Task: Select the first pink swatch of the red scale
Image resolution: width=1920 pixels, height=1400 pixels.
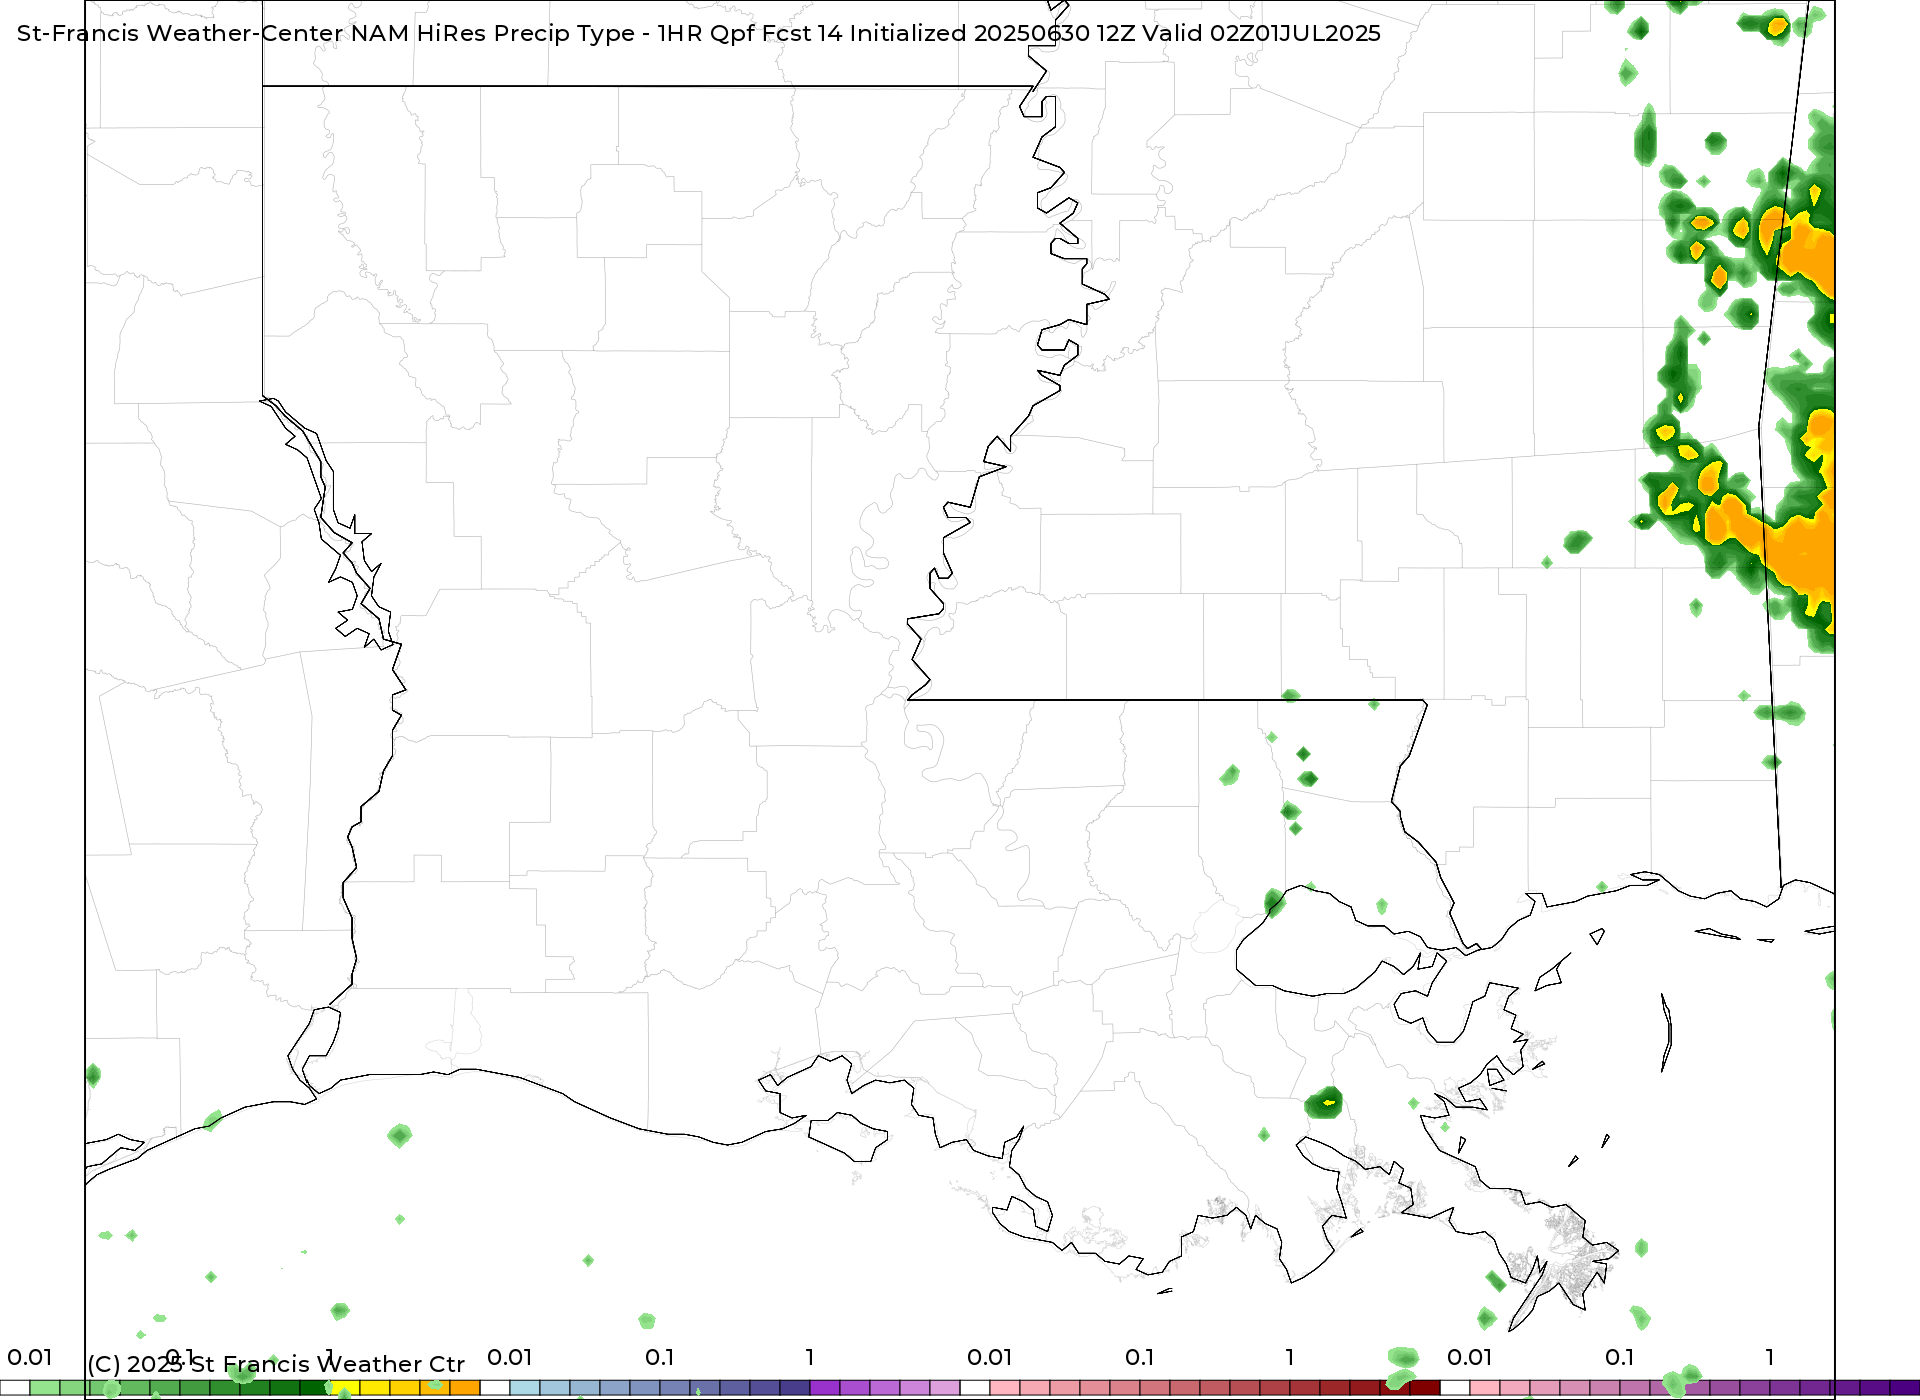Action: (1005, 1388)
